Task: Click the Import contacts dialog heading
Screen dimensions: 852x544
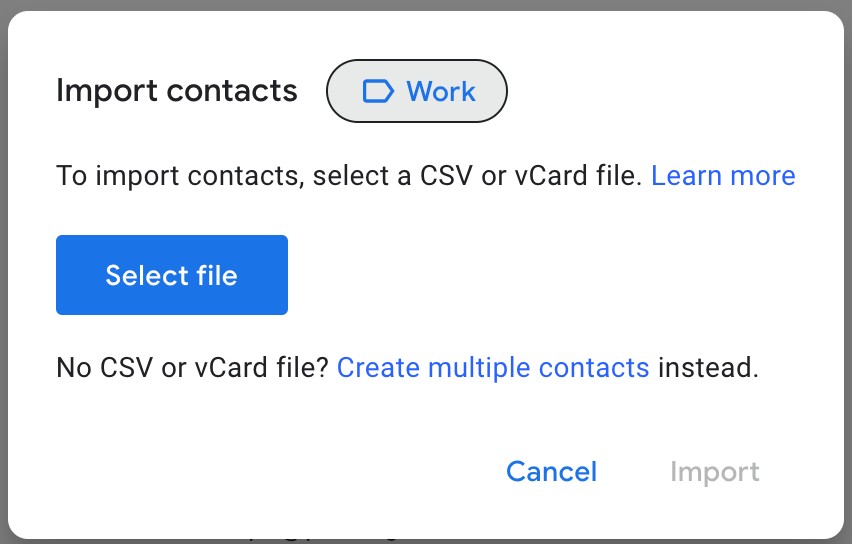Action: [177, 90]
